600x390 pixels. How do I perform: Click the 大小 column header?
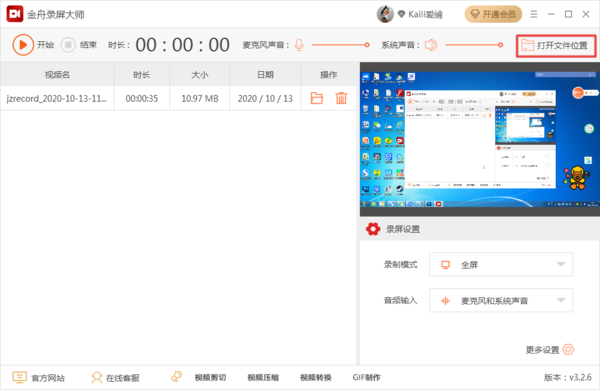point(200,75)
